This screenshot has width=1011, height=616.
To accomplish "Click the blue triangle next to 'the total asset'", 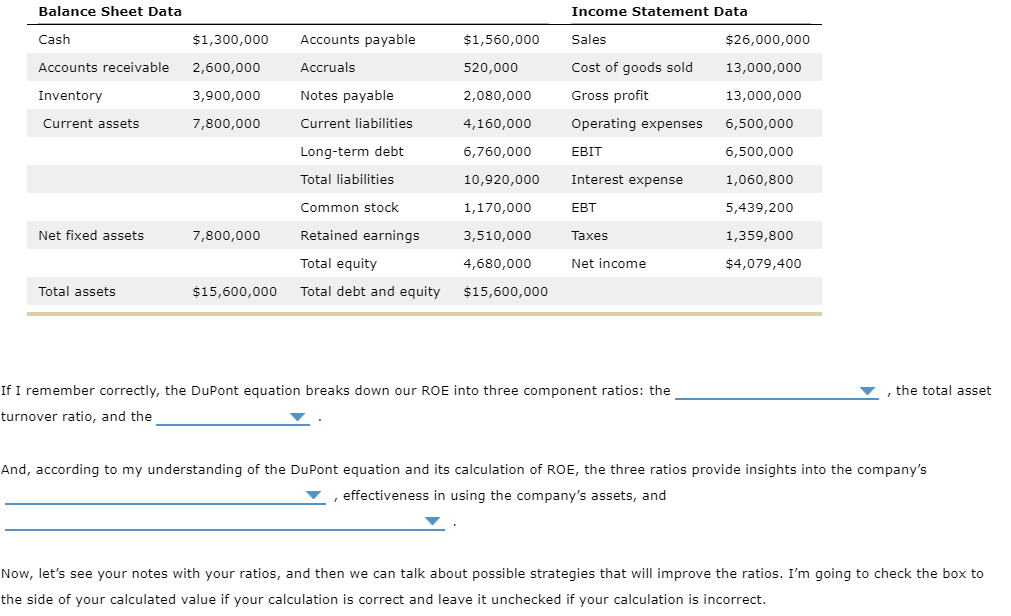I will tap(867, 391).
